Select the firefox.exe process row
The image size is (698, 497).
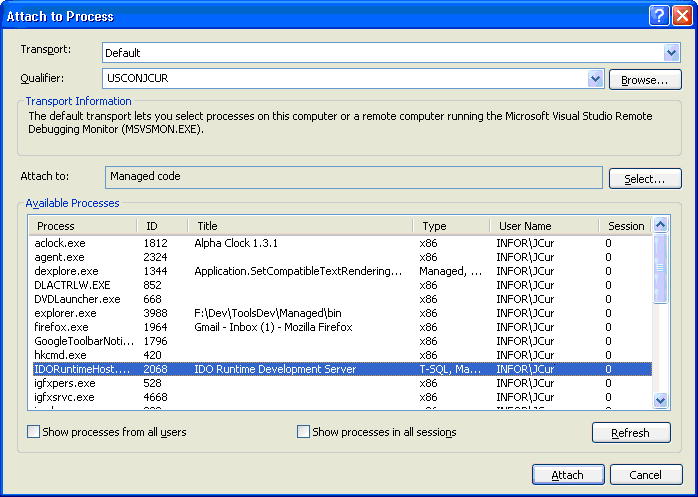[62, 327]
